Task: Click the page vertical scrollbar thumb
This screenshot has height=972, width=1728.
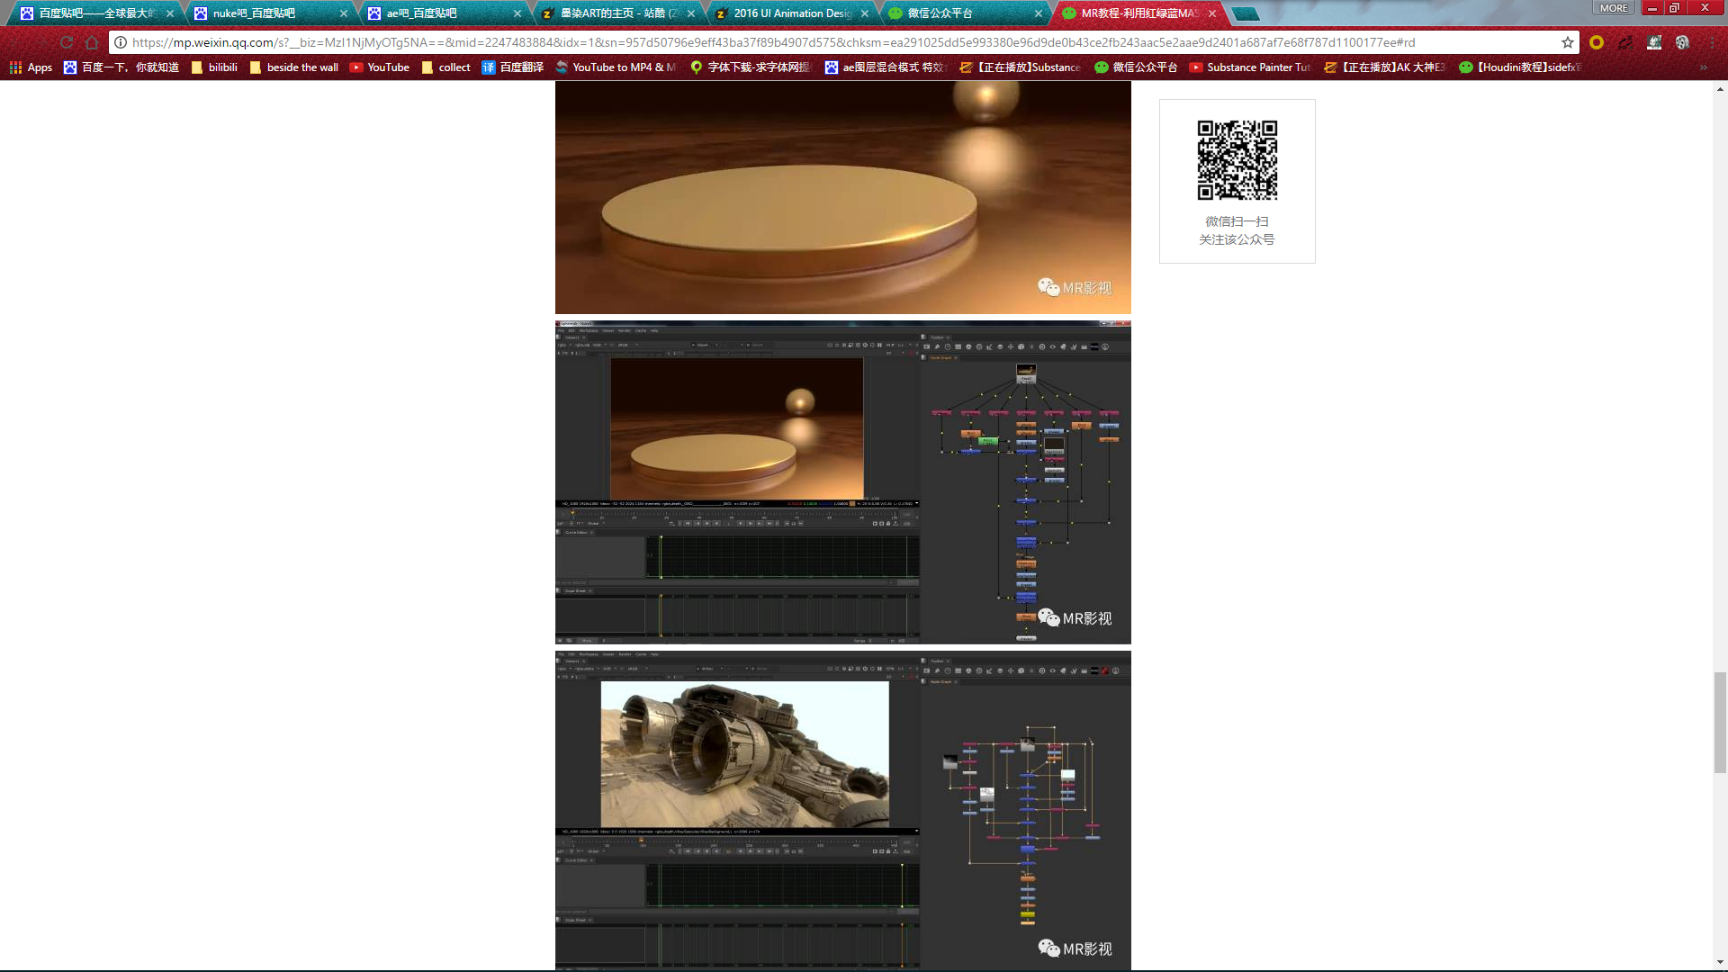Action: coord(1719,722)
